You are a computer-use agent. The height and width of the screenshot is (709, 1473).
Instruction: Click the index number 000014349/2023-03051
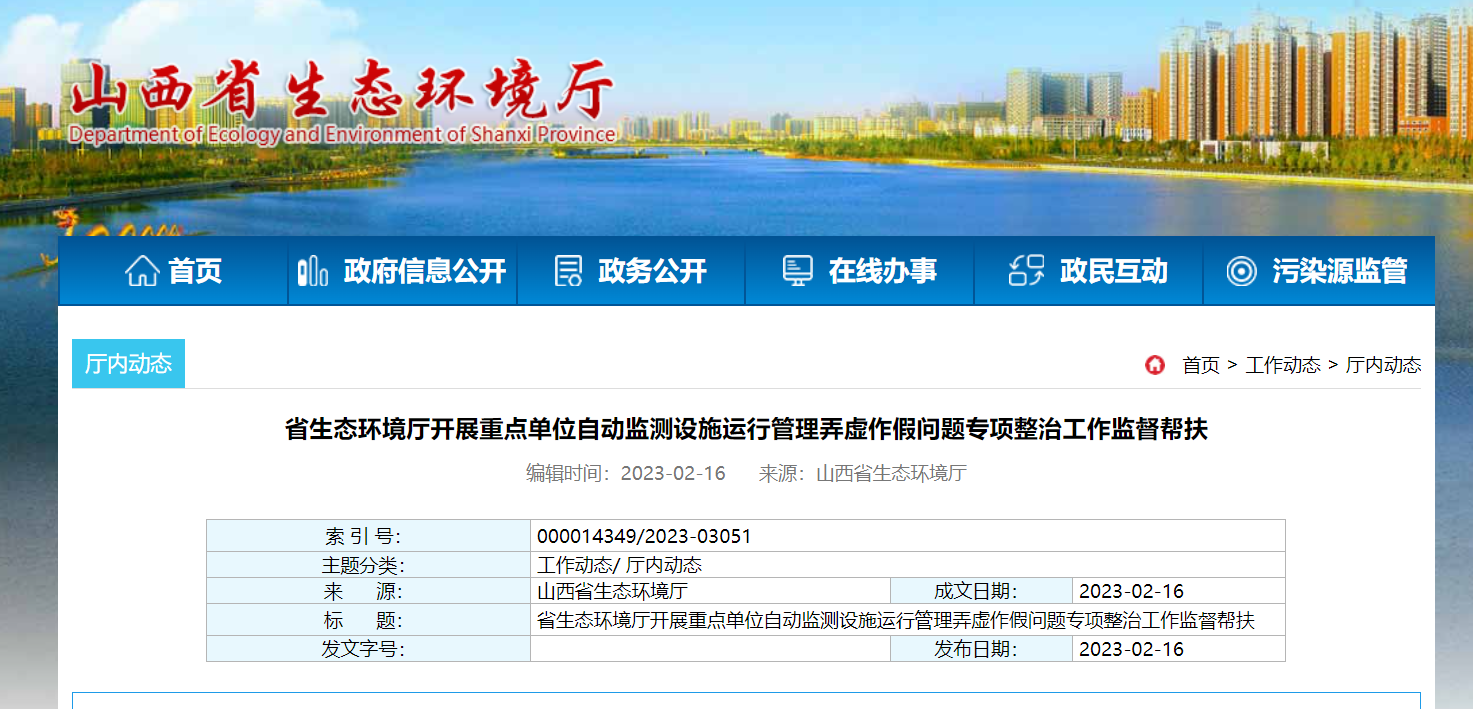pyautogui.click(x=644, y=536)
